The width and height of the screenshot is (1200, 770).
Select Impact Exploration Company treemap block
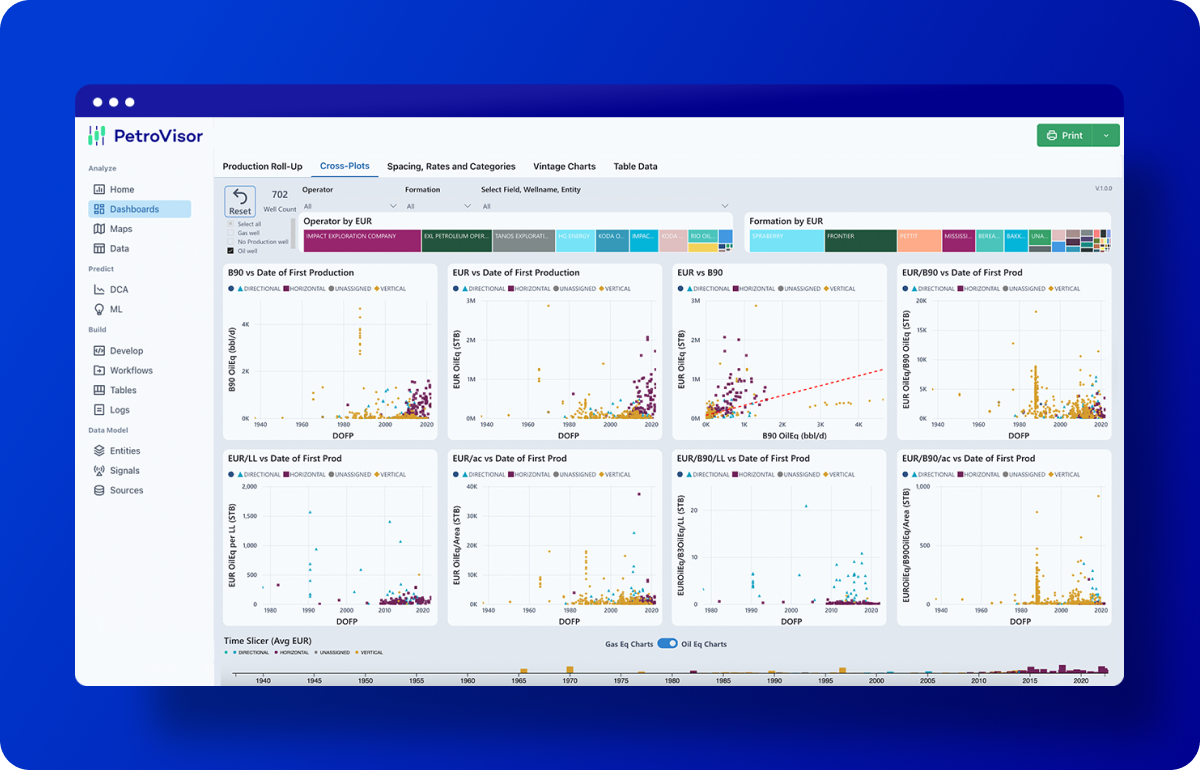pos(361,240)
